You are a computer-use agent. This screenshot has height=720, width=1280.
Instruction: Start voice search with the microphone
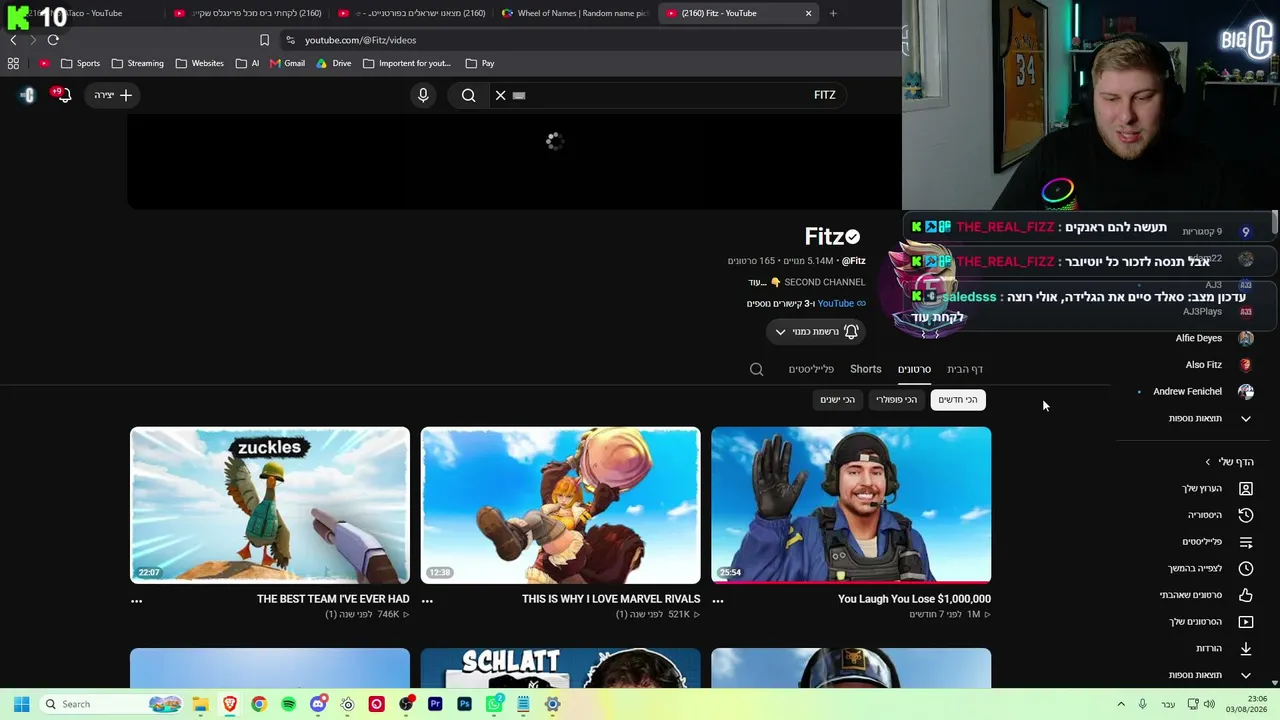423,95
